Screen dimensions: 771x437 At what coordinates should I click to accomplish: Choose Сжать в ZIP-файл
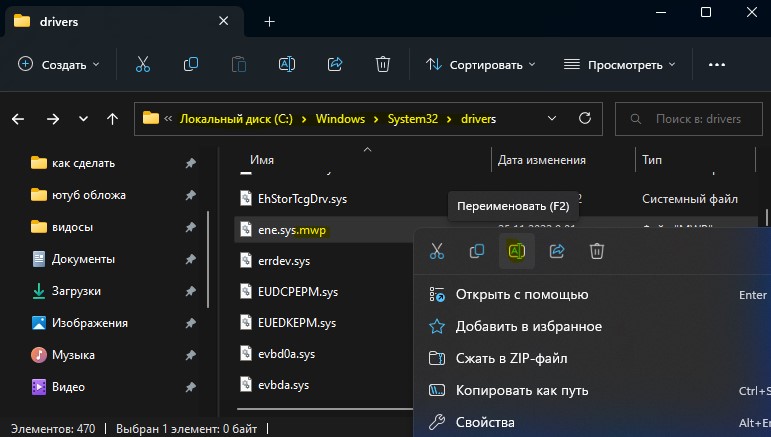pyautogui.click(x=511, y=358)
